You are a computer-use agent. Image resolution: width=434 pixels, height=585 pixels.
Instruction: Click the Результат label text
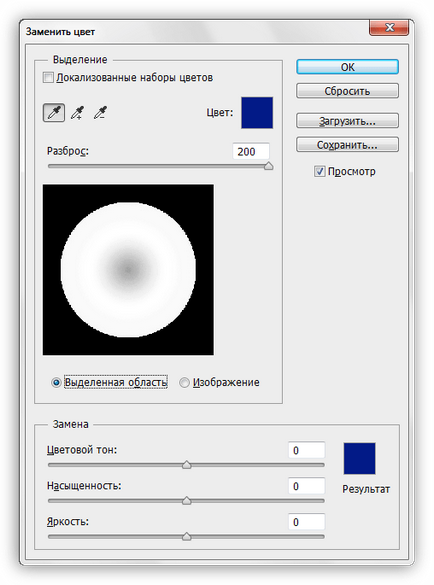366,489
